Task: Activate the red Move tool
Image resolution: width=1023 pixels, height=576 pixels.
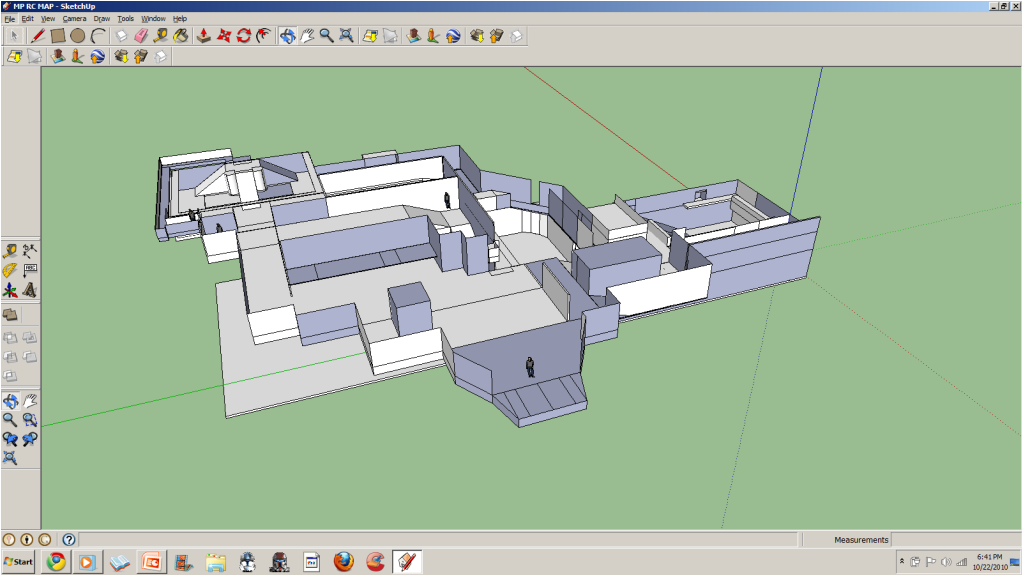Action: pos(224,36)
